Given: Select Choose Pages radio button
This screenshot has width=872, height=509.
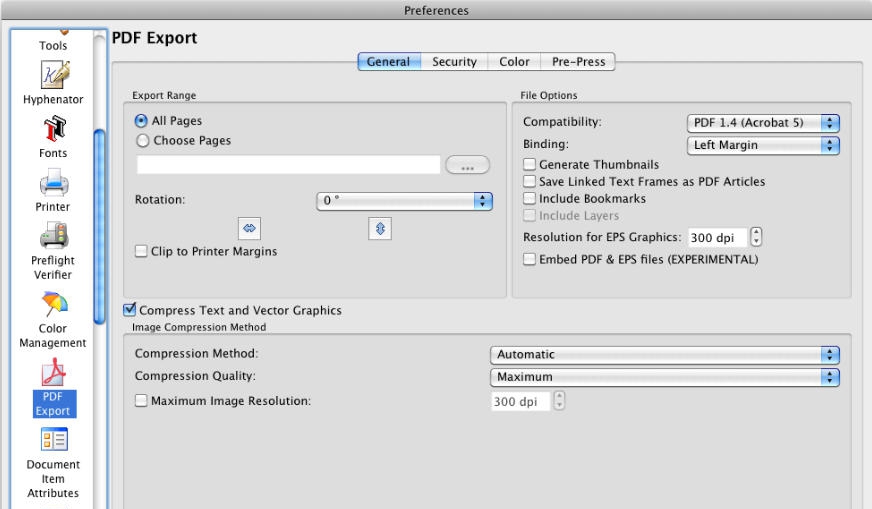Looking at the screenshot, I should (141, 141).
